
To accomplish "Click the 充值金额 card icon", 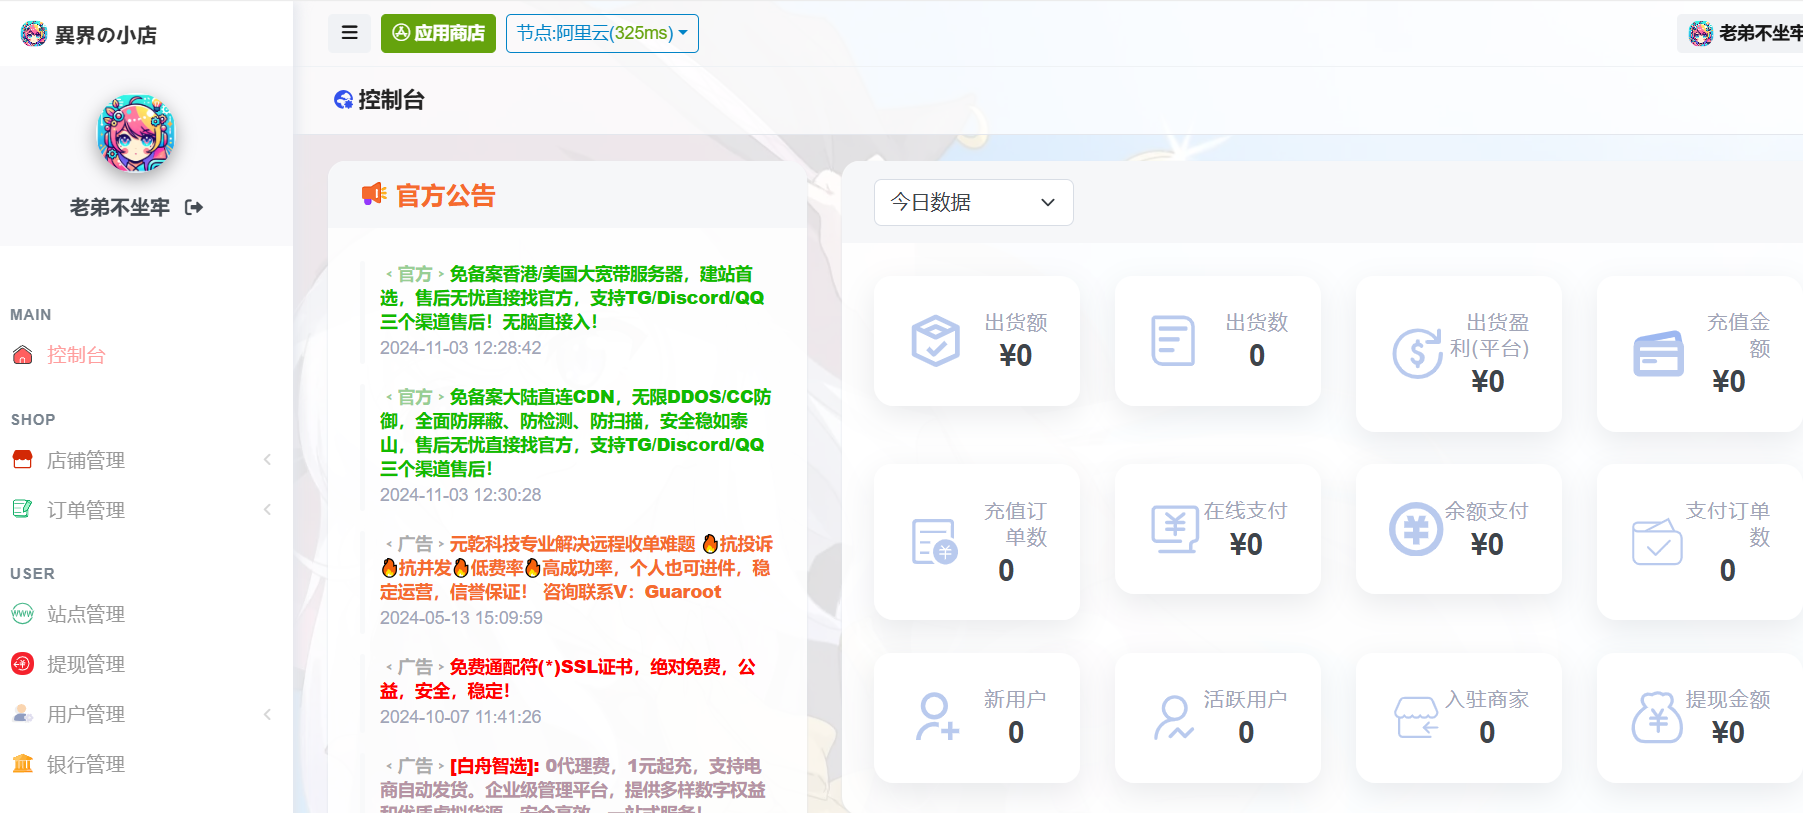I will point(1658,353).
